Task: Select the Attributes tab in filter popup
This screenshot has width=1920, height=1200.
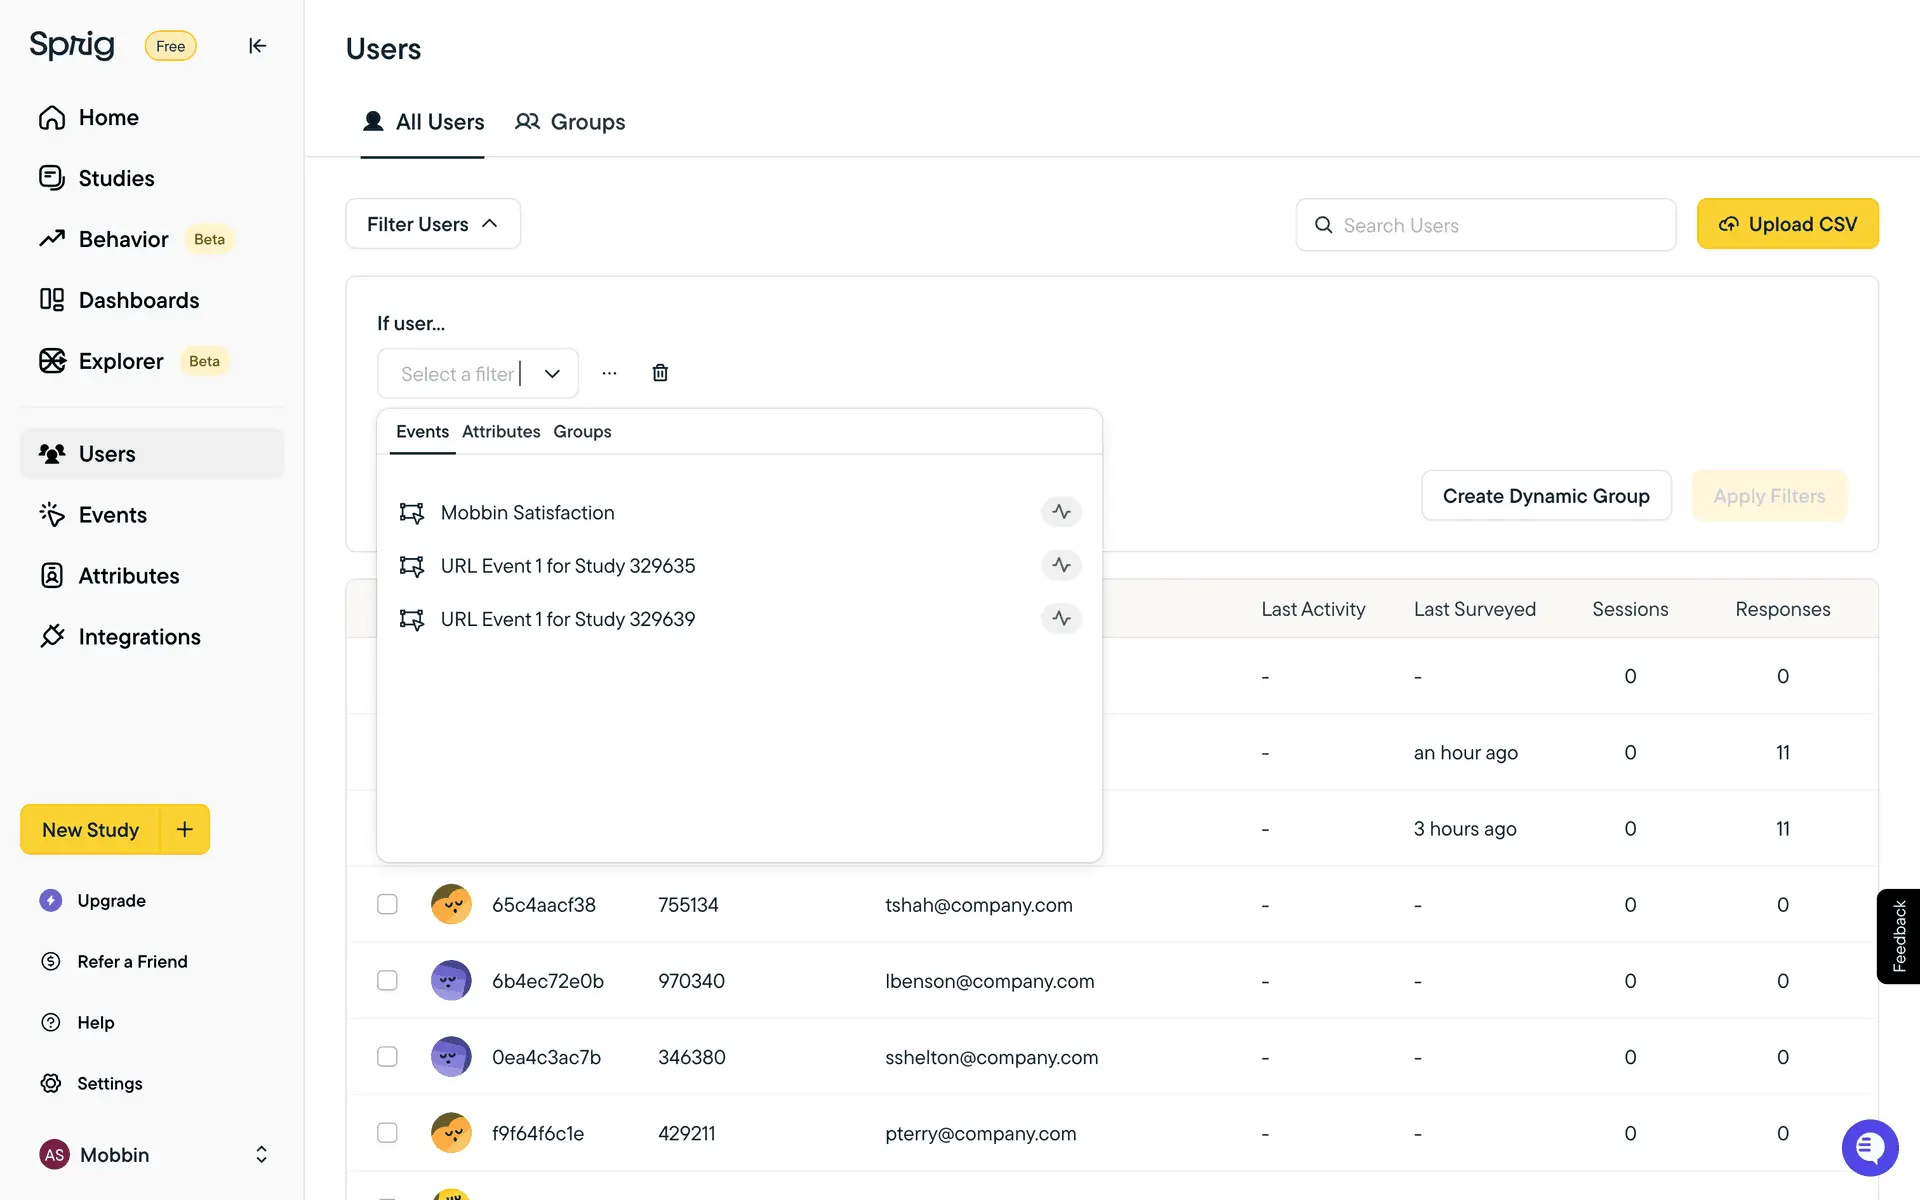Action: [x=500, y=432]
